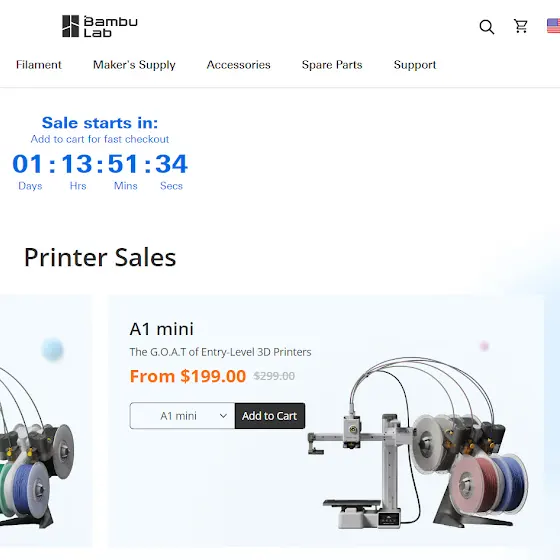Open the Maker's Supply menu
Viewport: 560px width, 560px height.
(134, 65)
